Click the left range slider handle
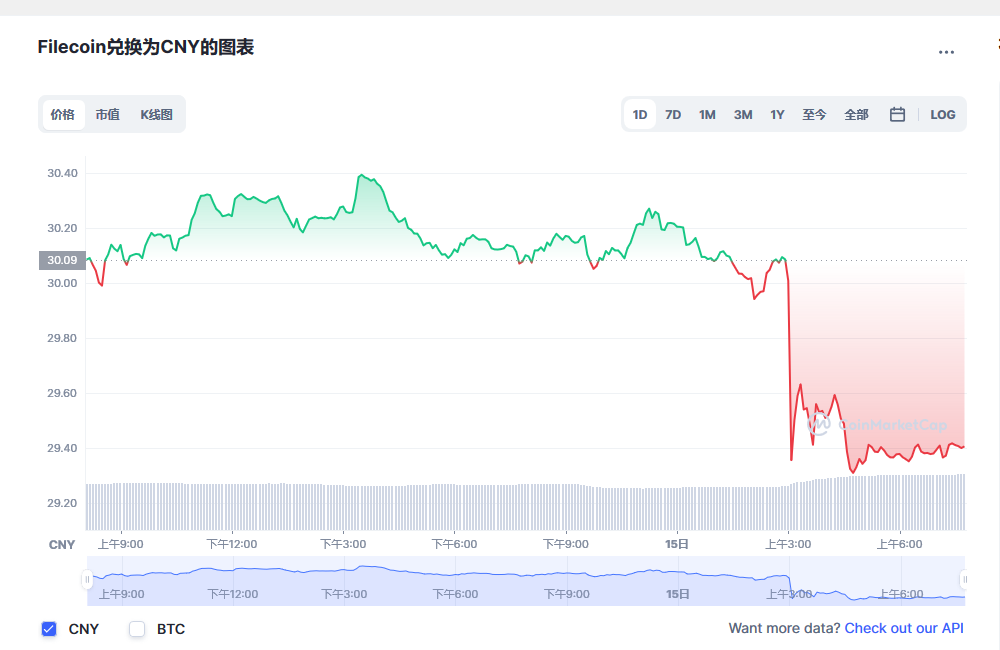The image size is (1000, 650). tap(87, 579)
